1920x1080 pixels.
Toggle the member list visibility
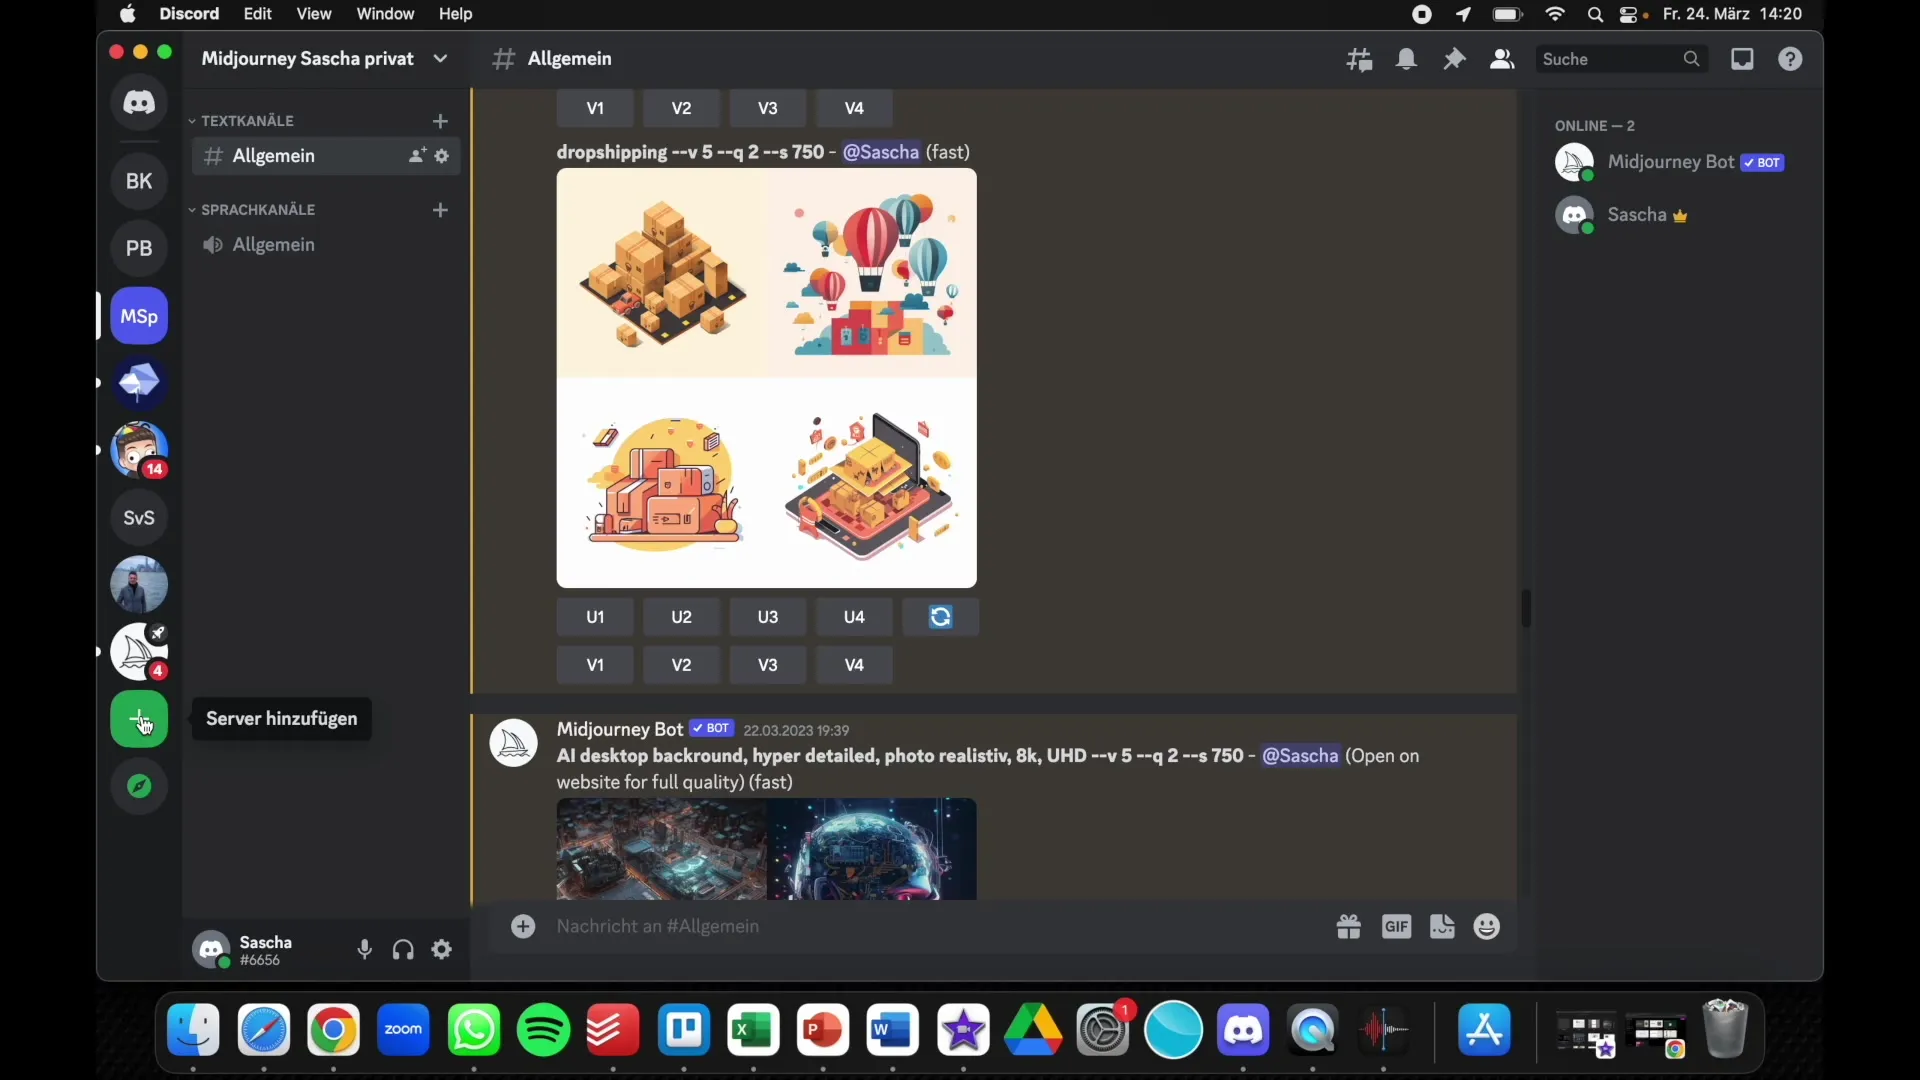[1502, 60]
